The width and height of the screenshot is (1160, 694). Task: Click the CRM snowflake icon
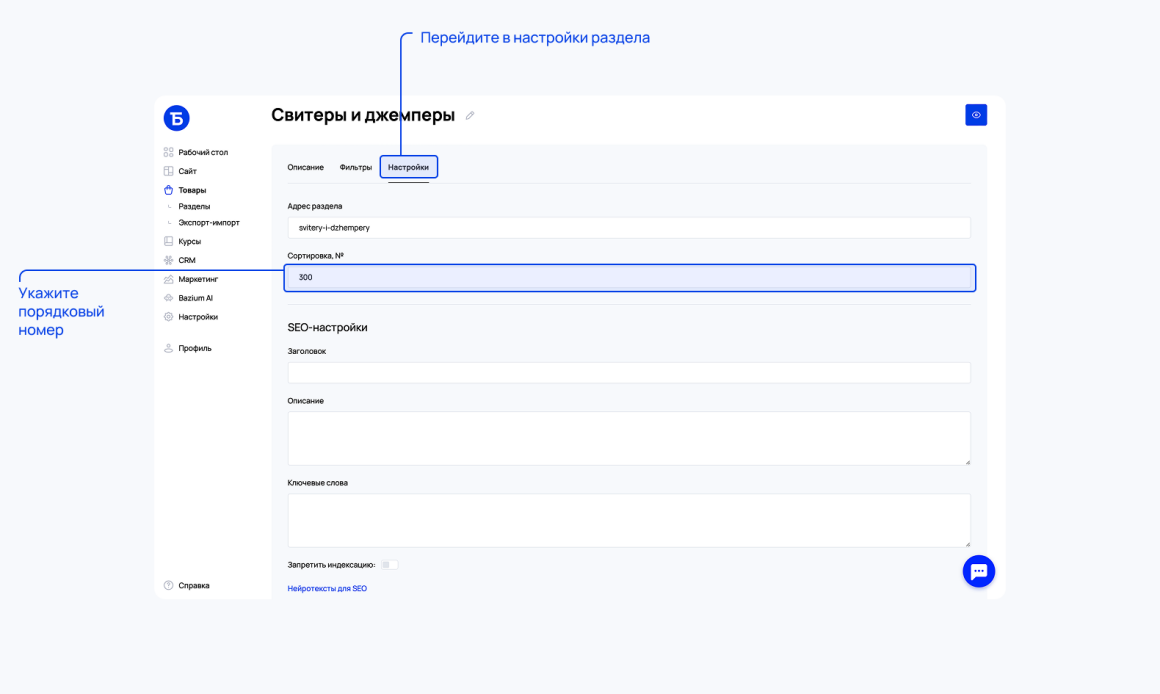tap(168, 260)
